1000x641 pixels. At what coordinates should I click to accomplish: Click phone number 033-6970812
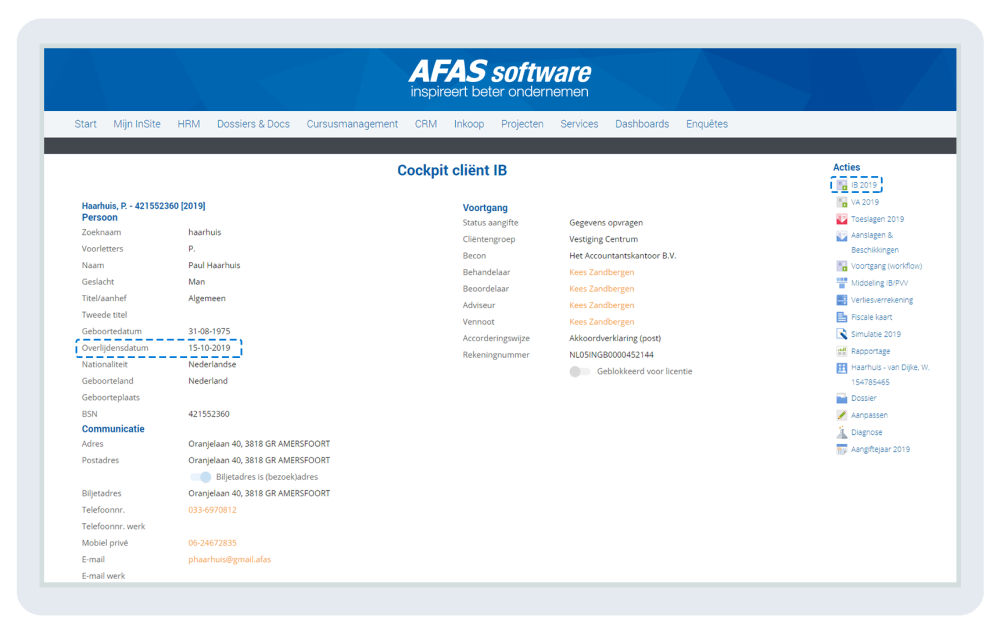pos(212,510)
